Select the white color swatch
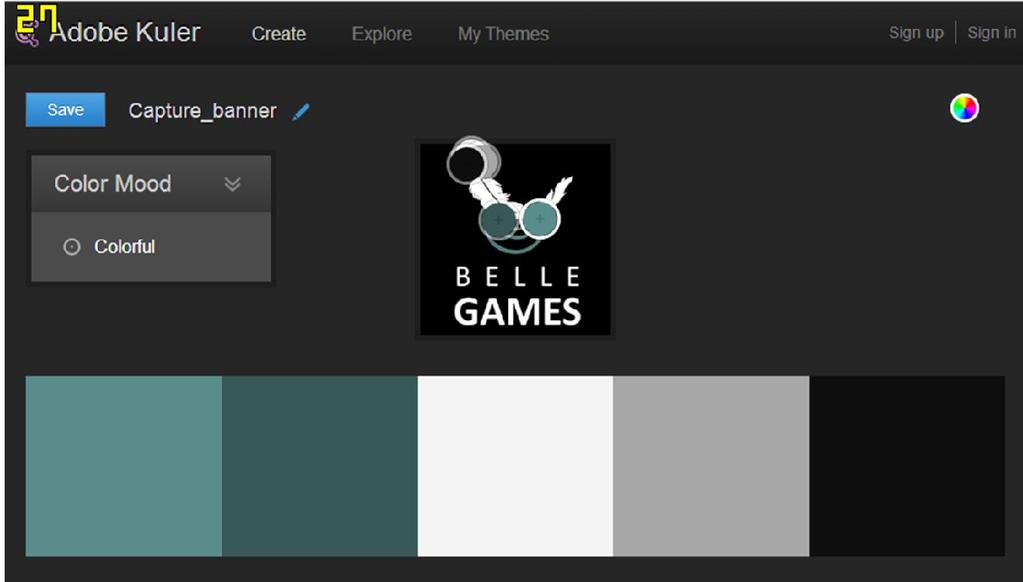This screenshot has width=1023, height=582. coord(515,466)
